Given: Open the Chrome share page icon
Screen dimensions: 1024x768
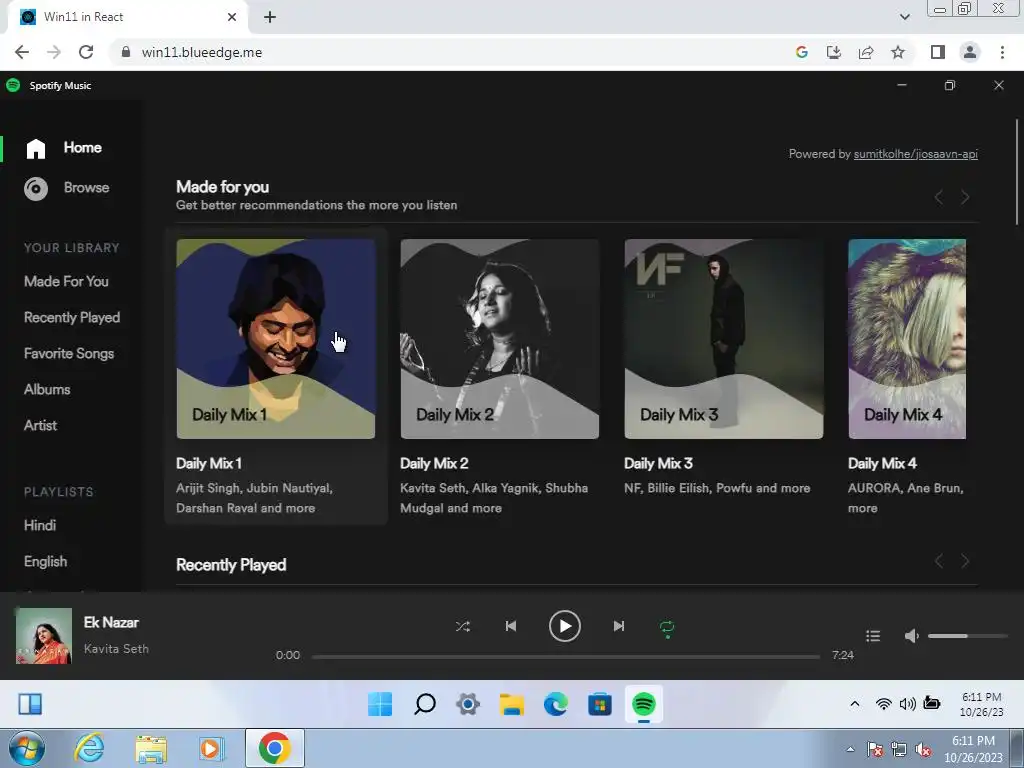Looking at the screenshot, I should (866, 52).
